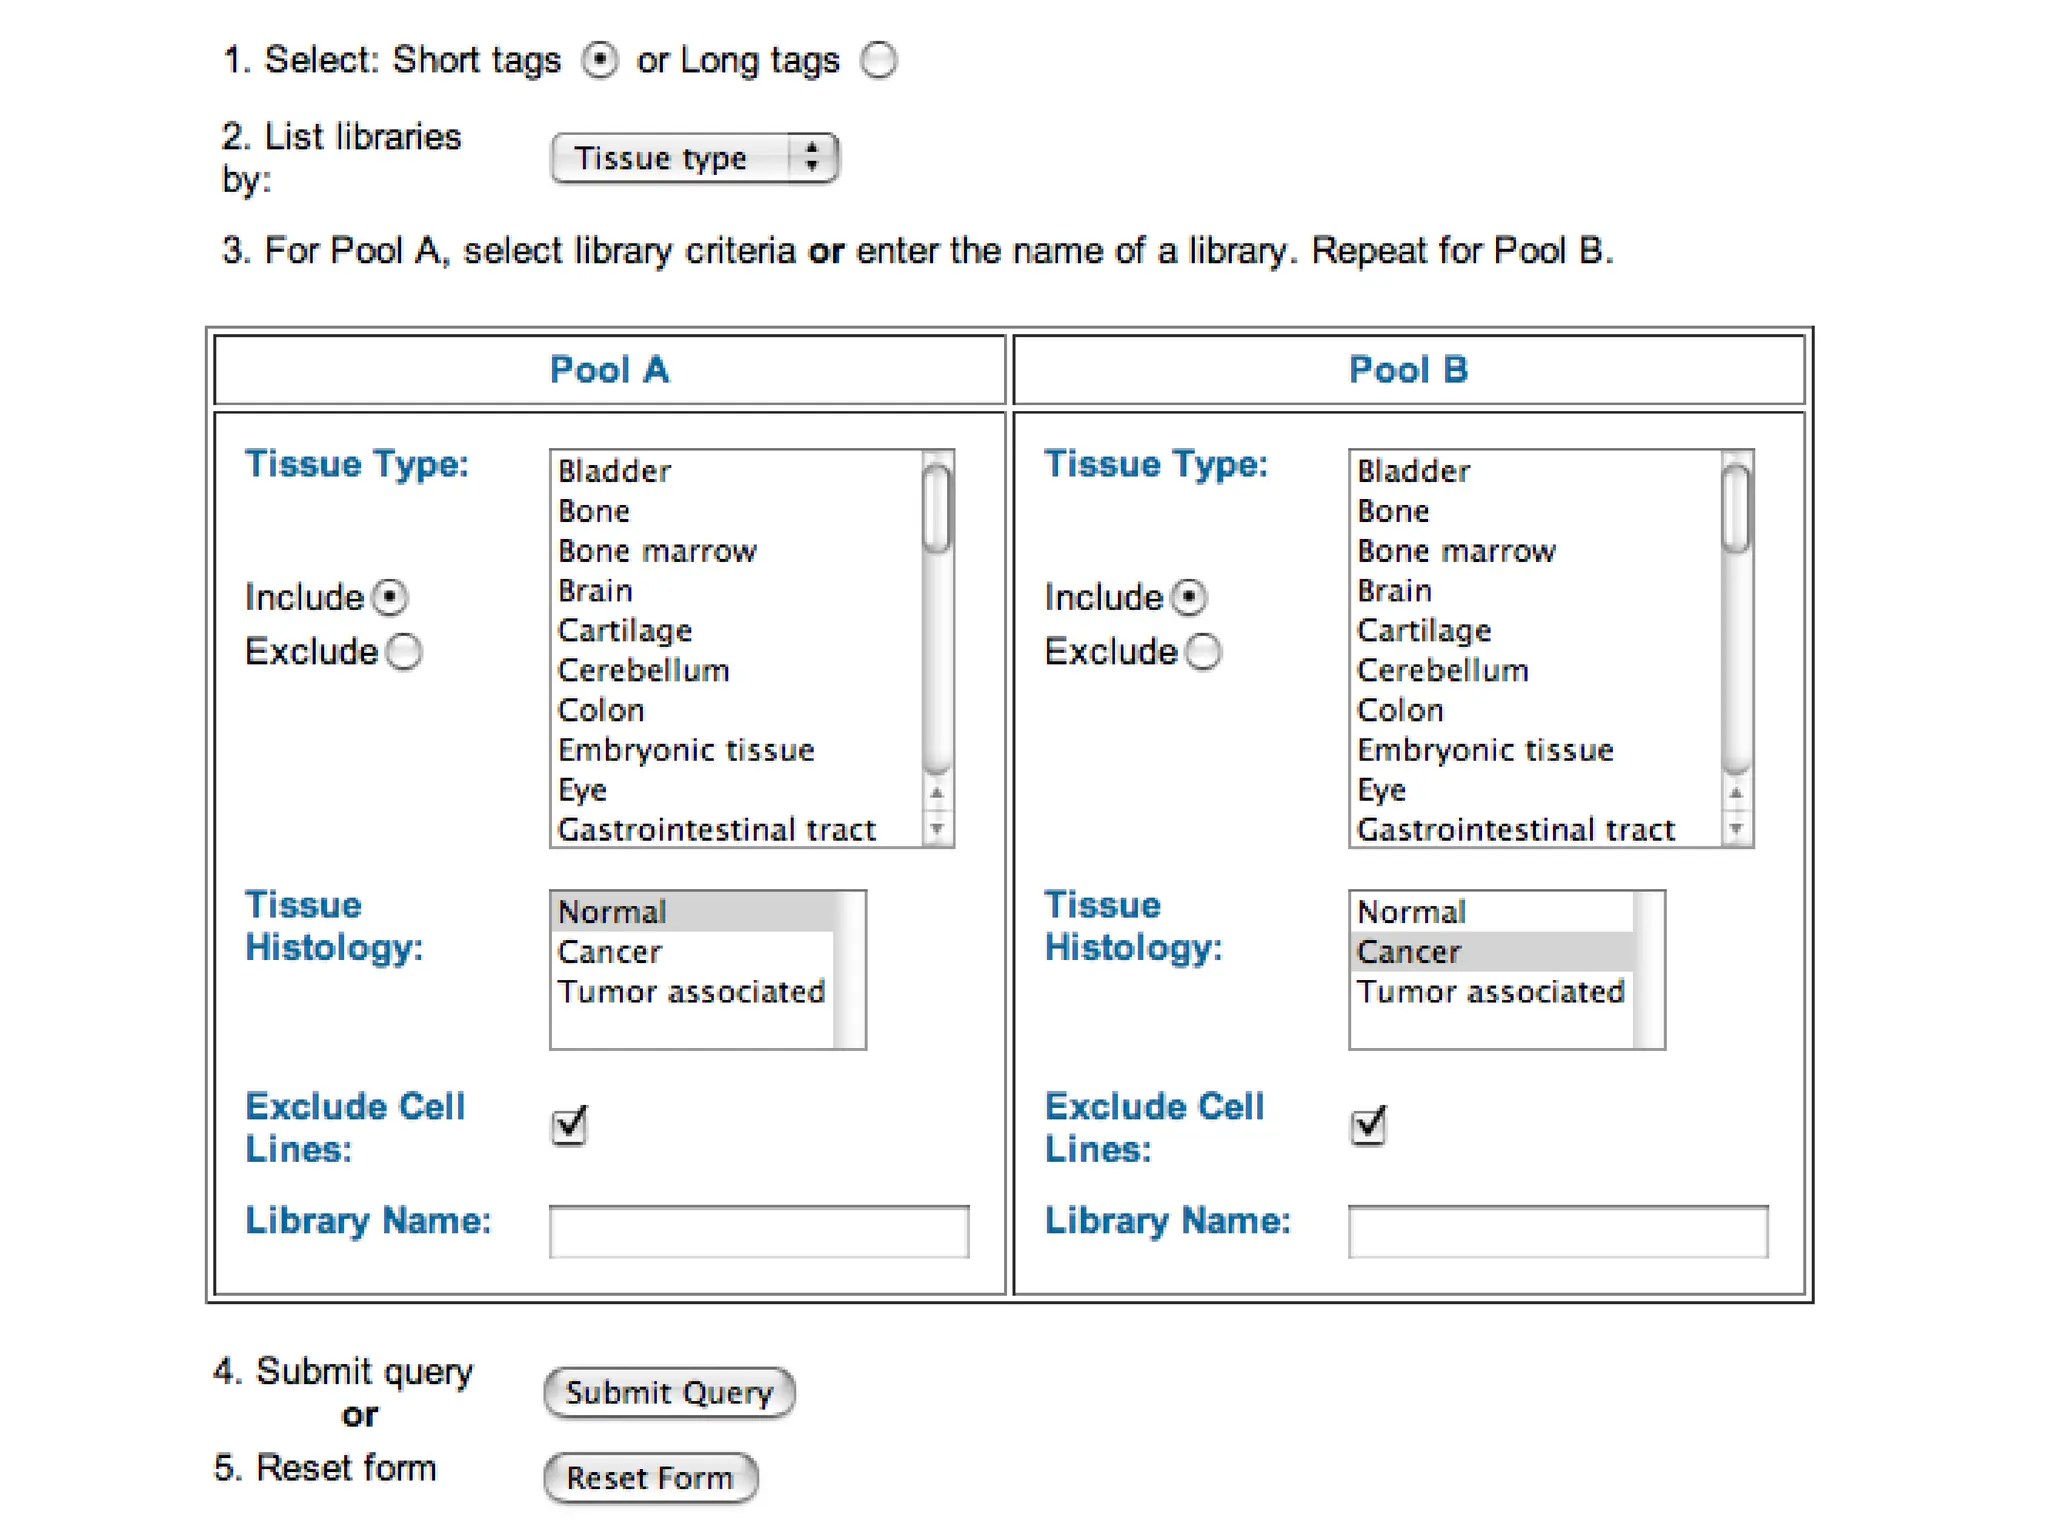Open the Tissue type dropdown
Screen dimensions: 2048x1536
coord(694,158)
